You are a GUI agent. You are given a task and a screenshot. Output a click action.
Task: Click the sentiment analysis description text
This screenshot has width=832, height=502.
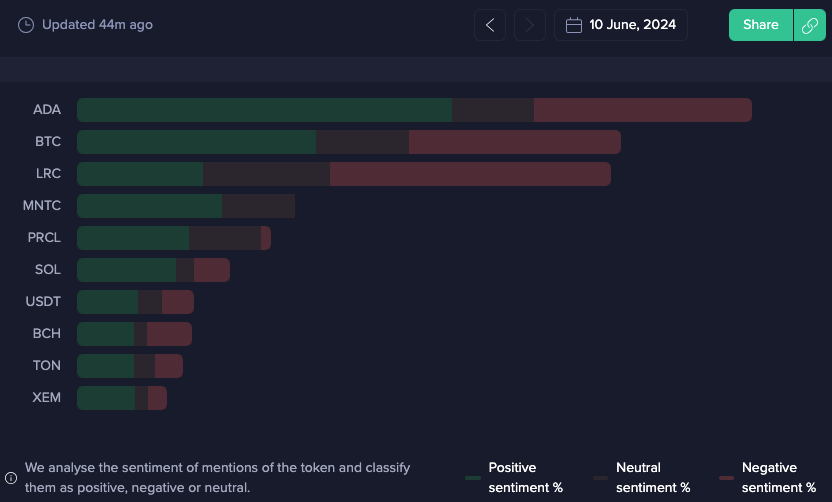coord(218,478)
